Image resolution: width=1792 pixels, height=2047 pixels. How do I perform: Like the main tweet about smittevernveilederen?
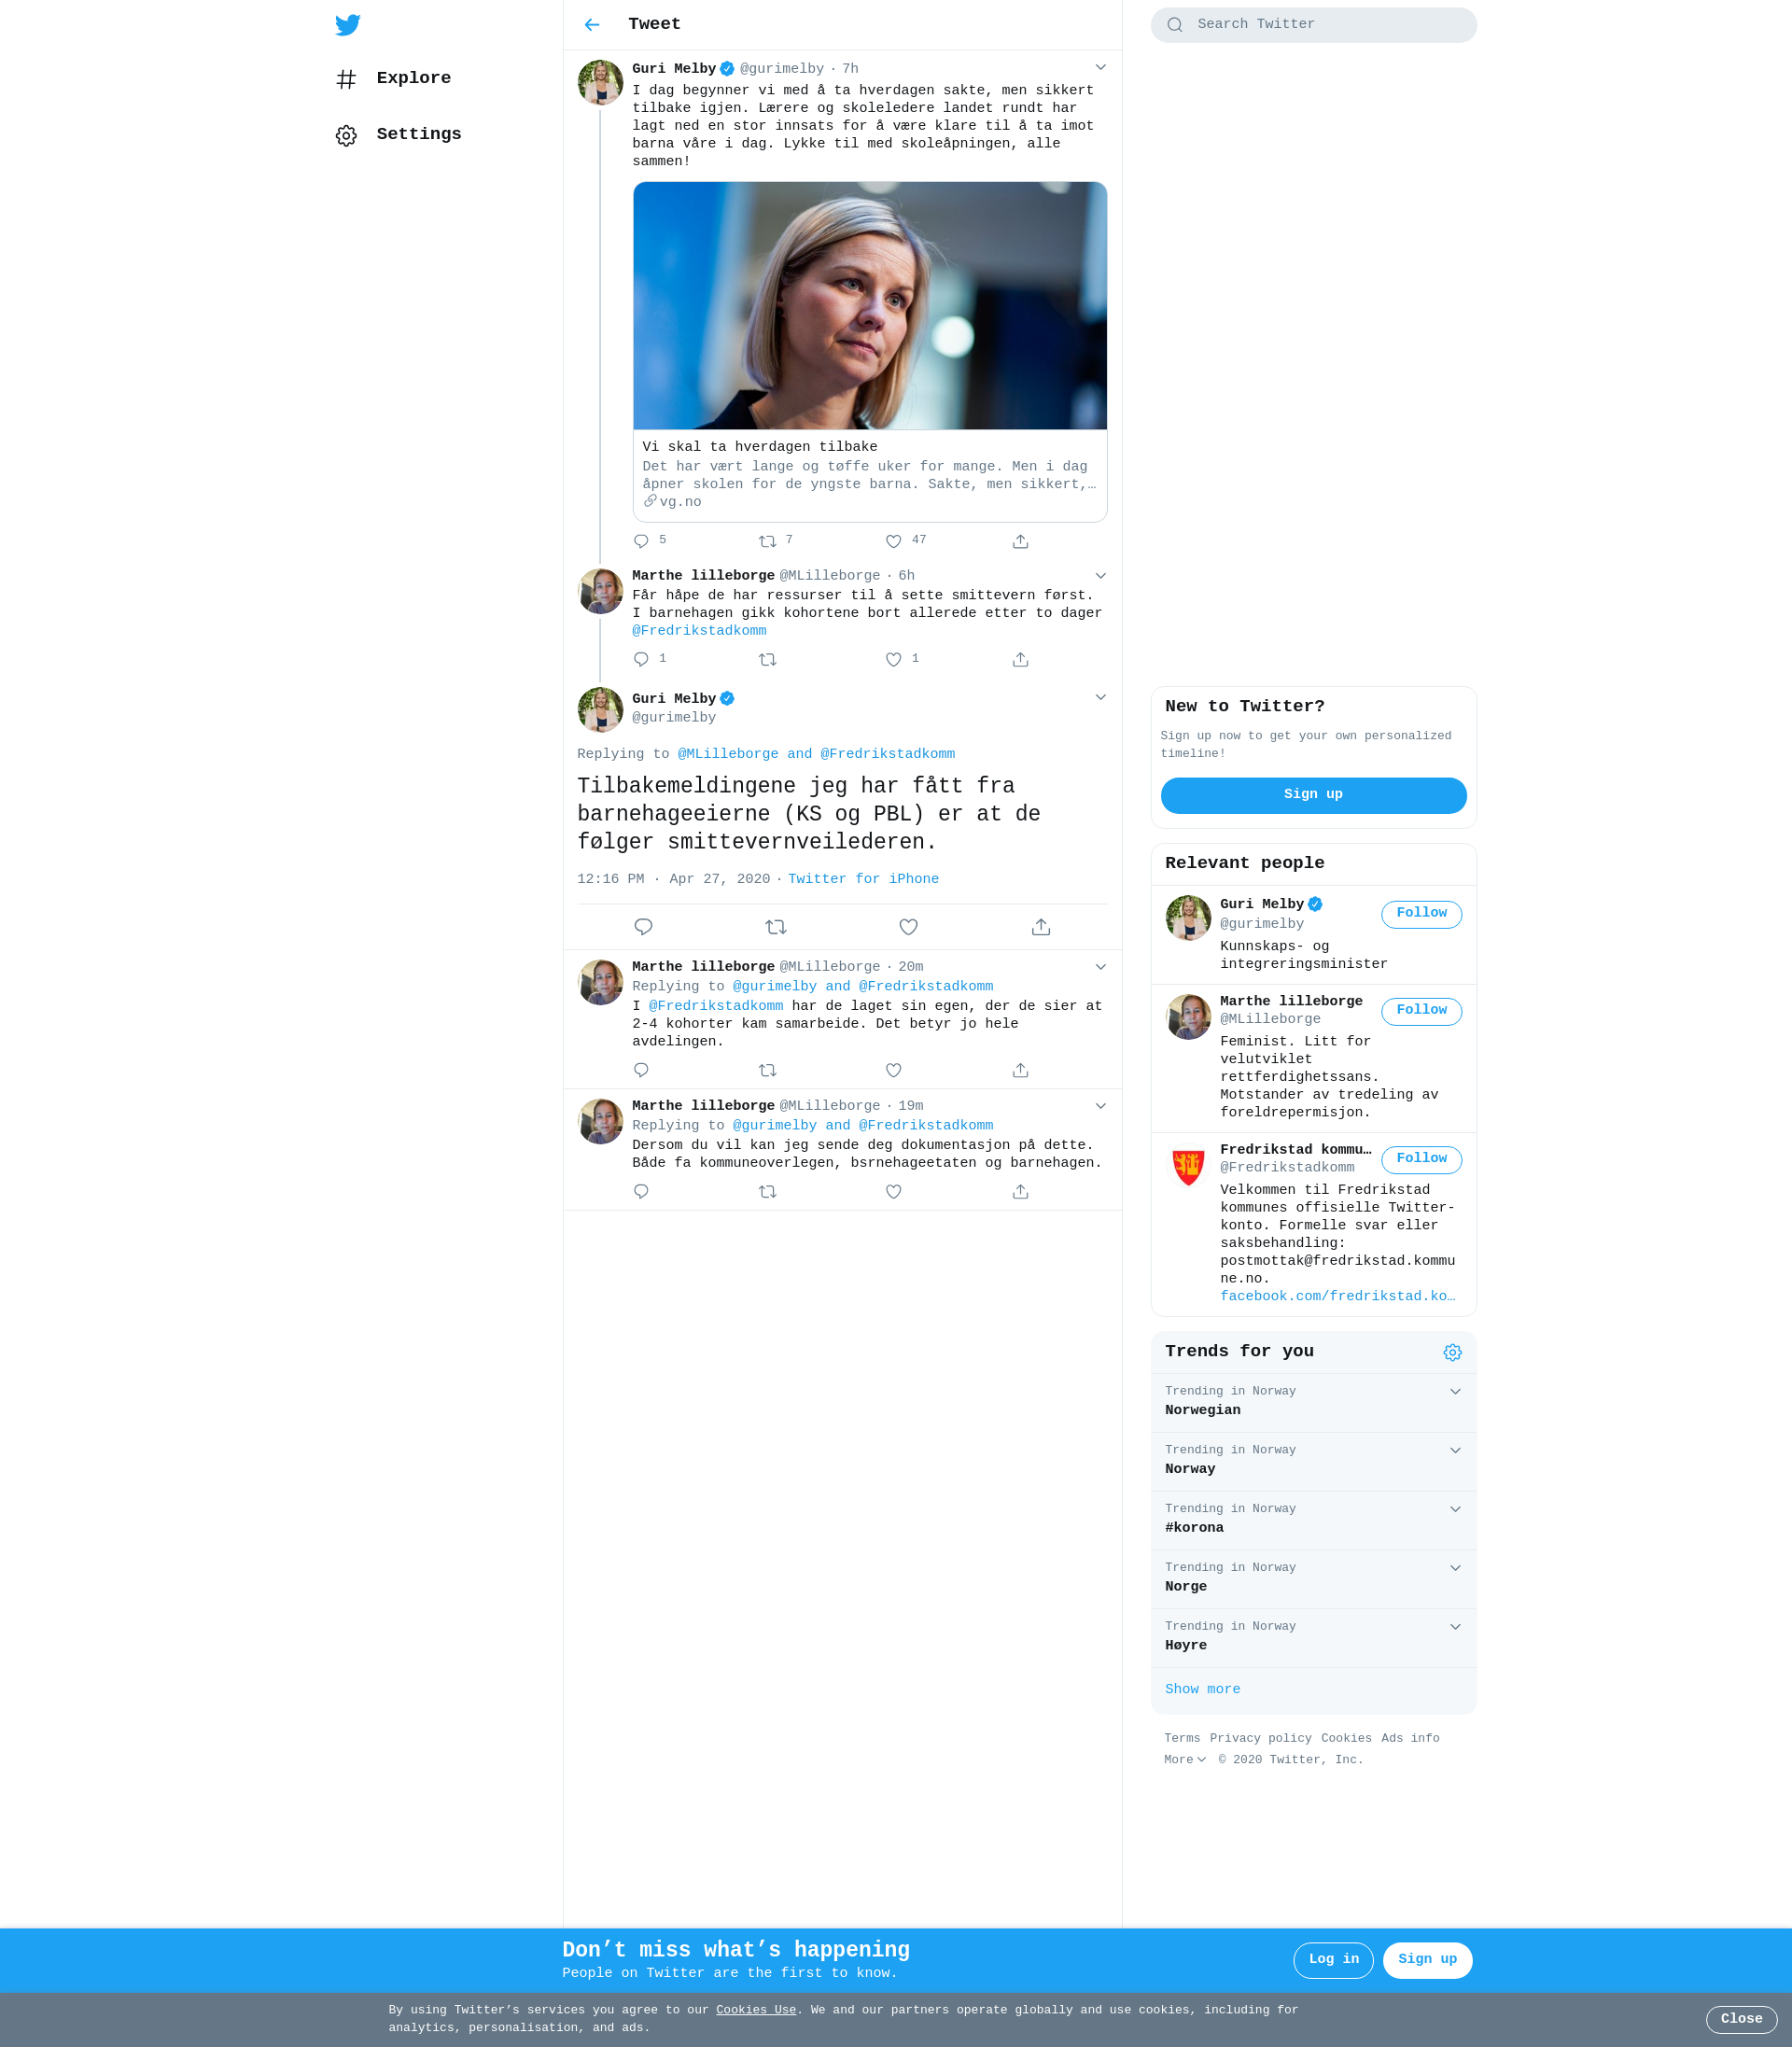tap(908, 927)
